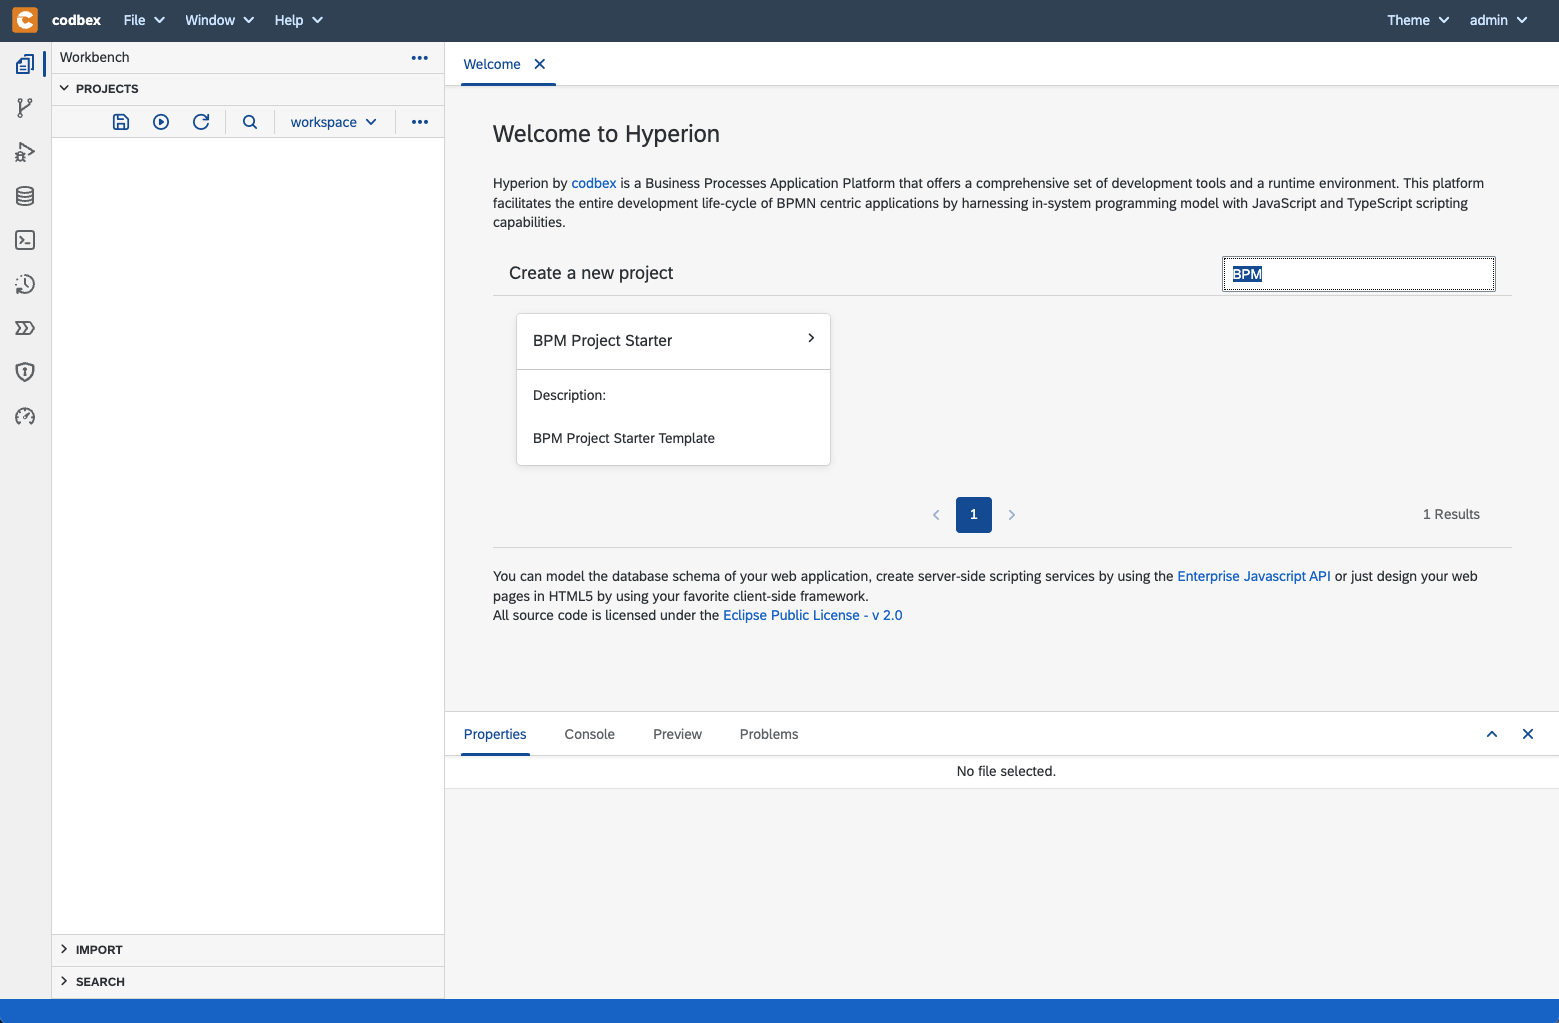Go to next results page
Viewport: 1559px width, 1023px height.
tap(1012, 515)
